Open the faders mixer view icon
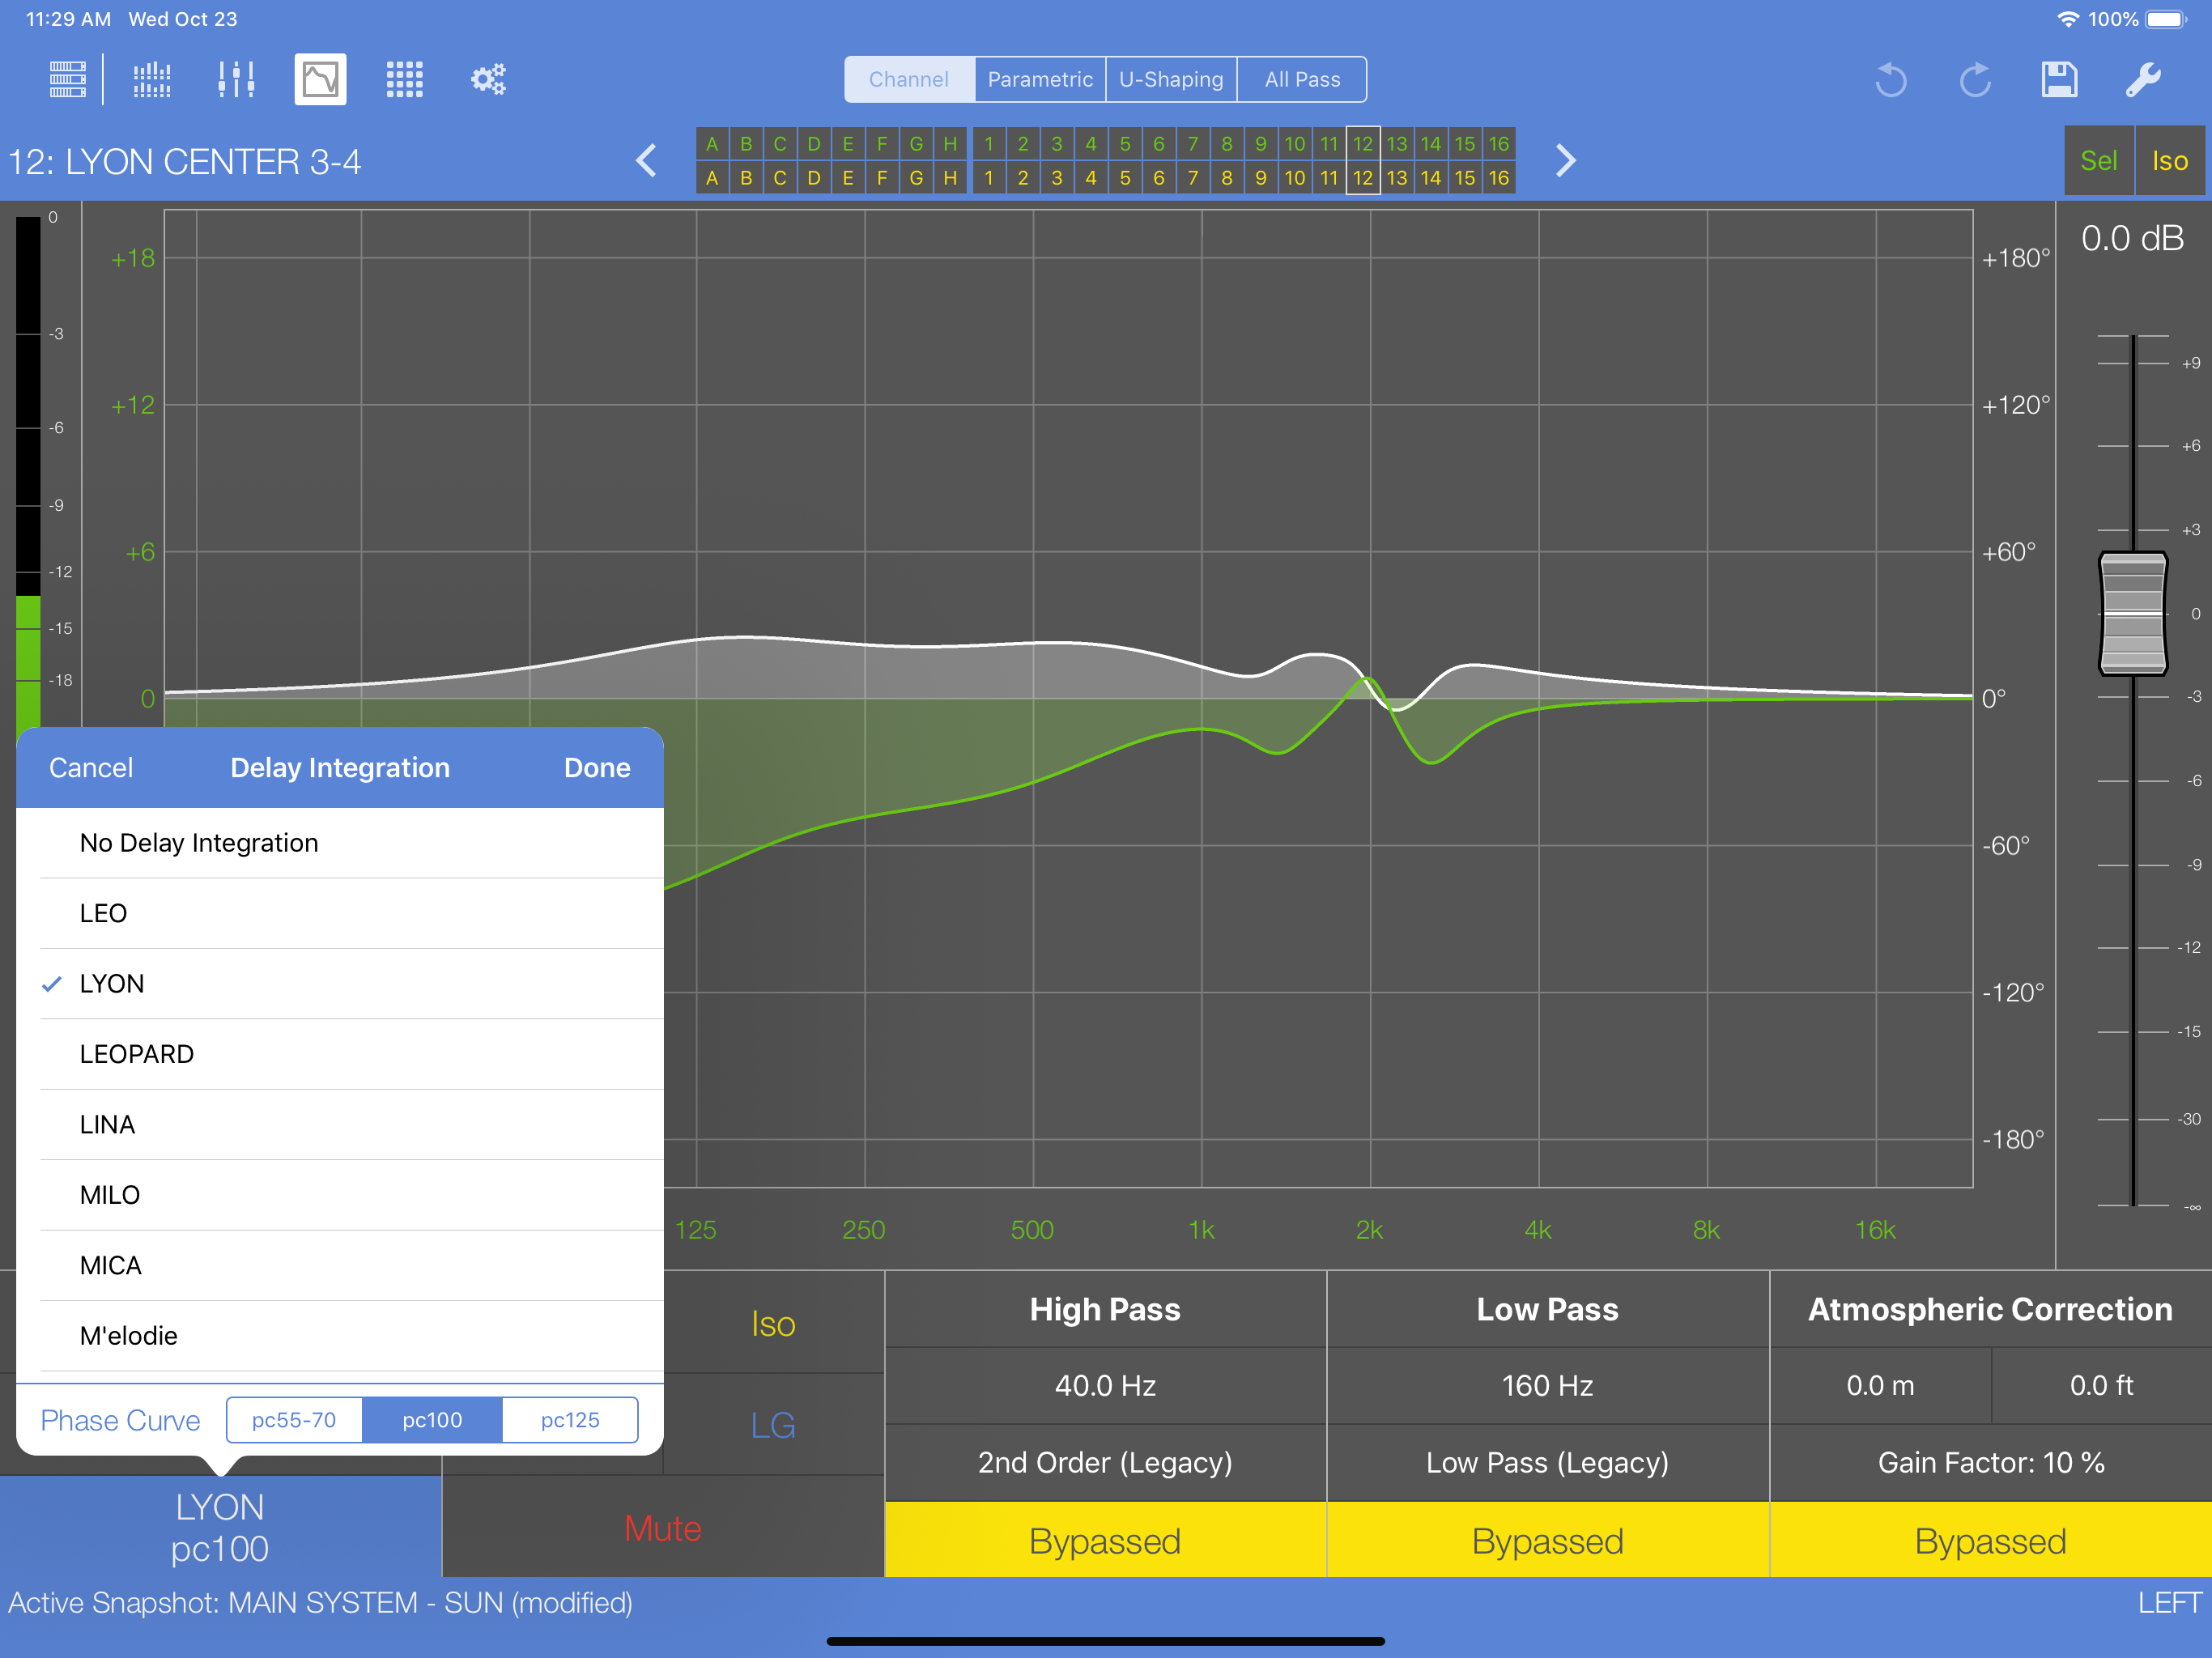2212x1658 pixels. point(236,79)
